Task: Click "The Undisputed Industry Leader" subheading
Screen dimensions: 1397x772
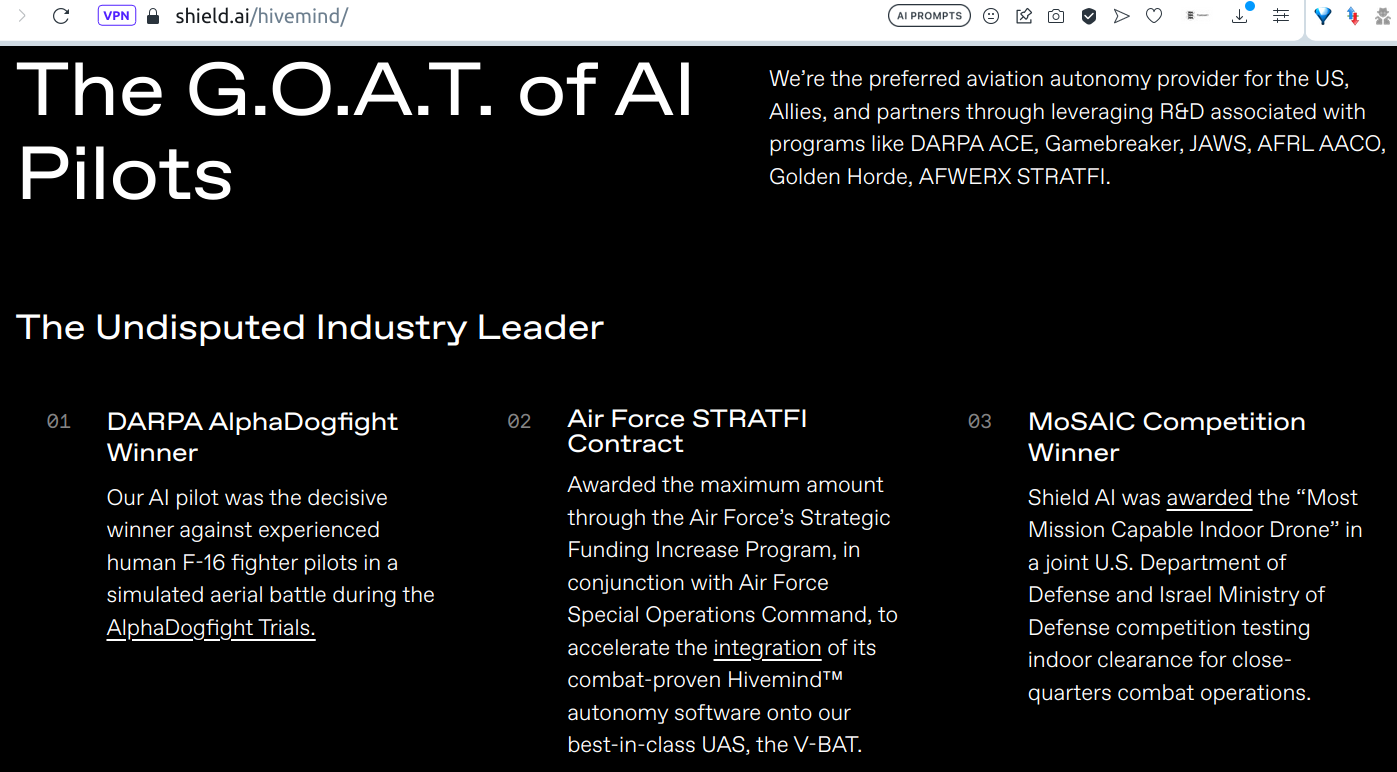Action: 310,327
